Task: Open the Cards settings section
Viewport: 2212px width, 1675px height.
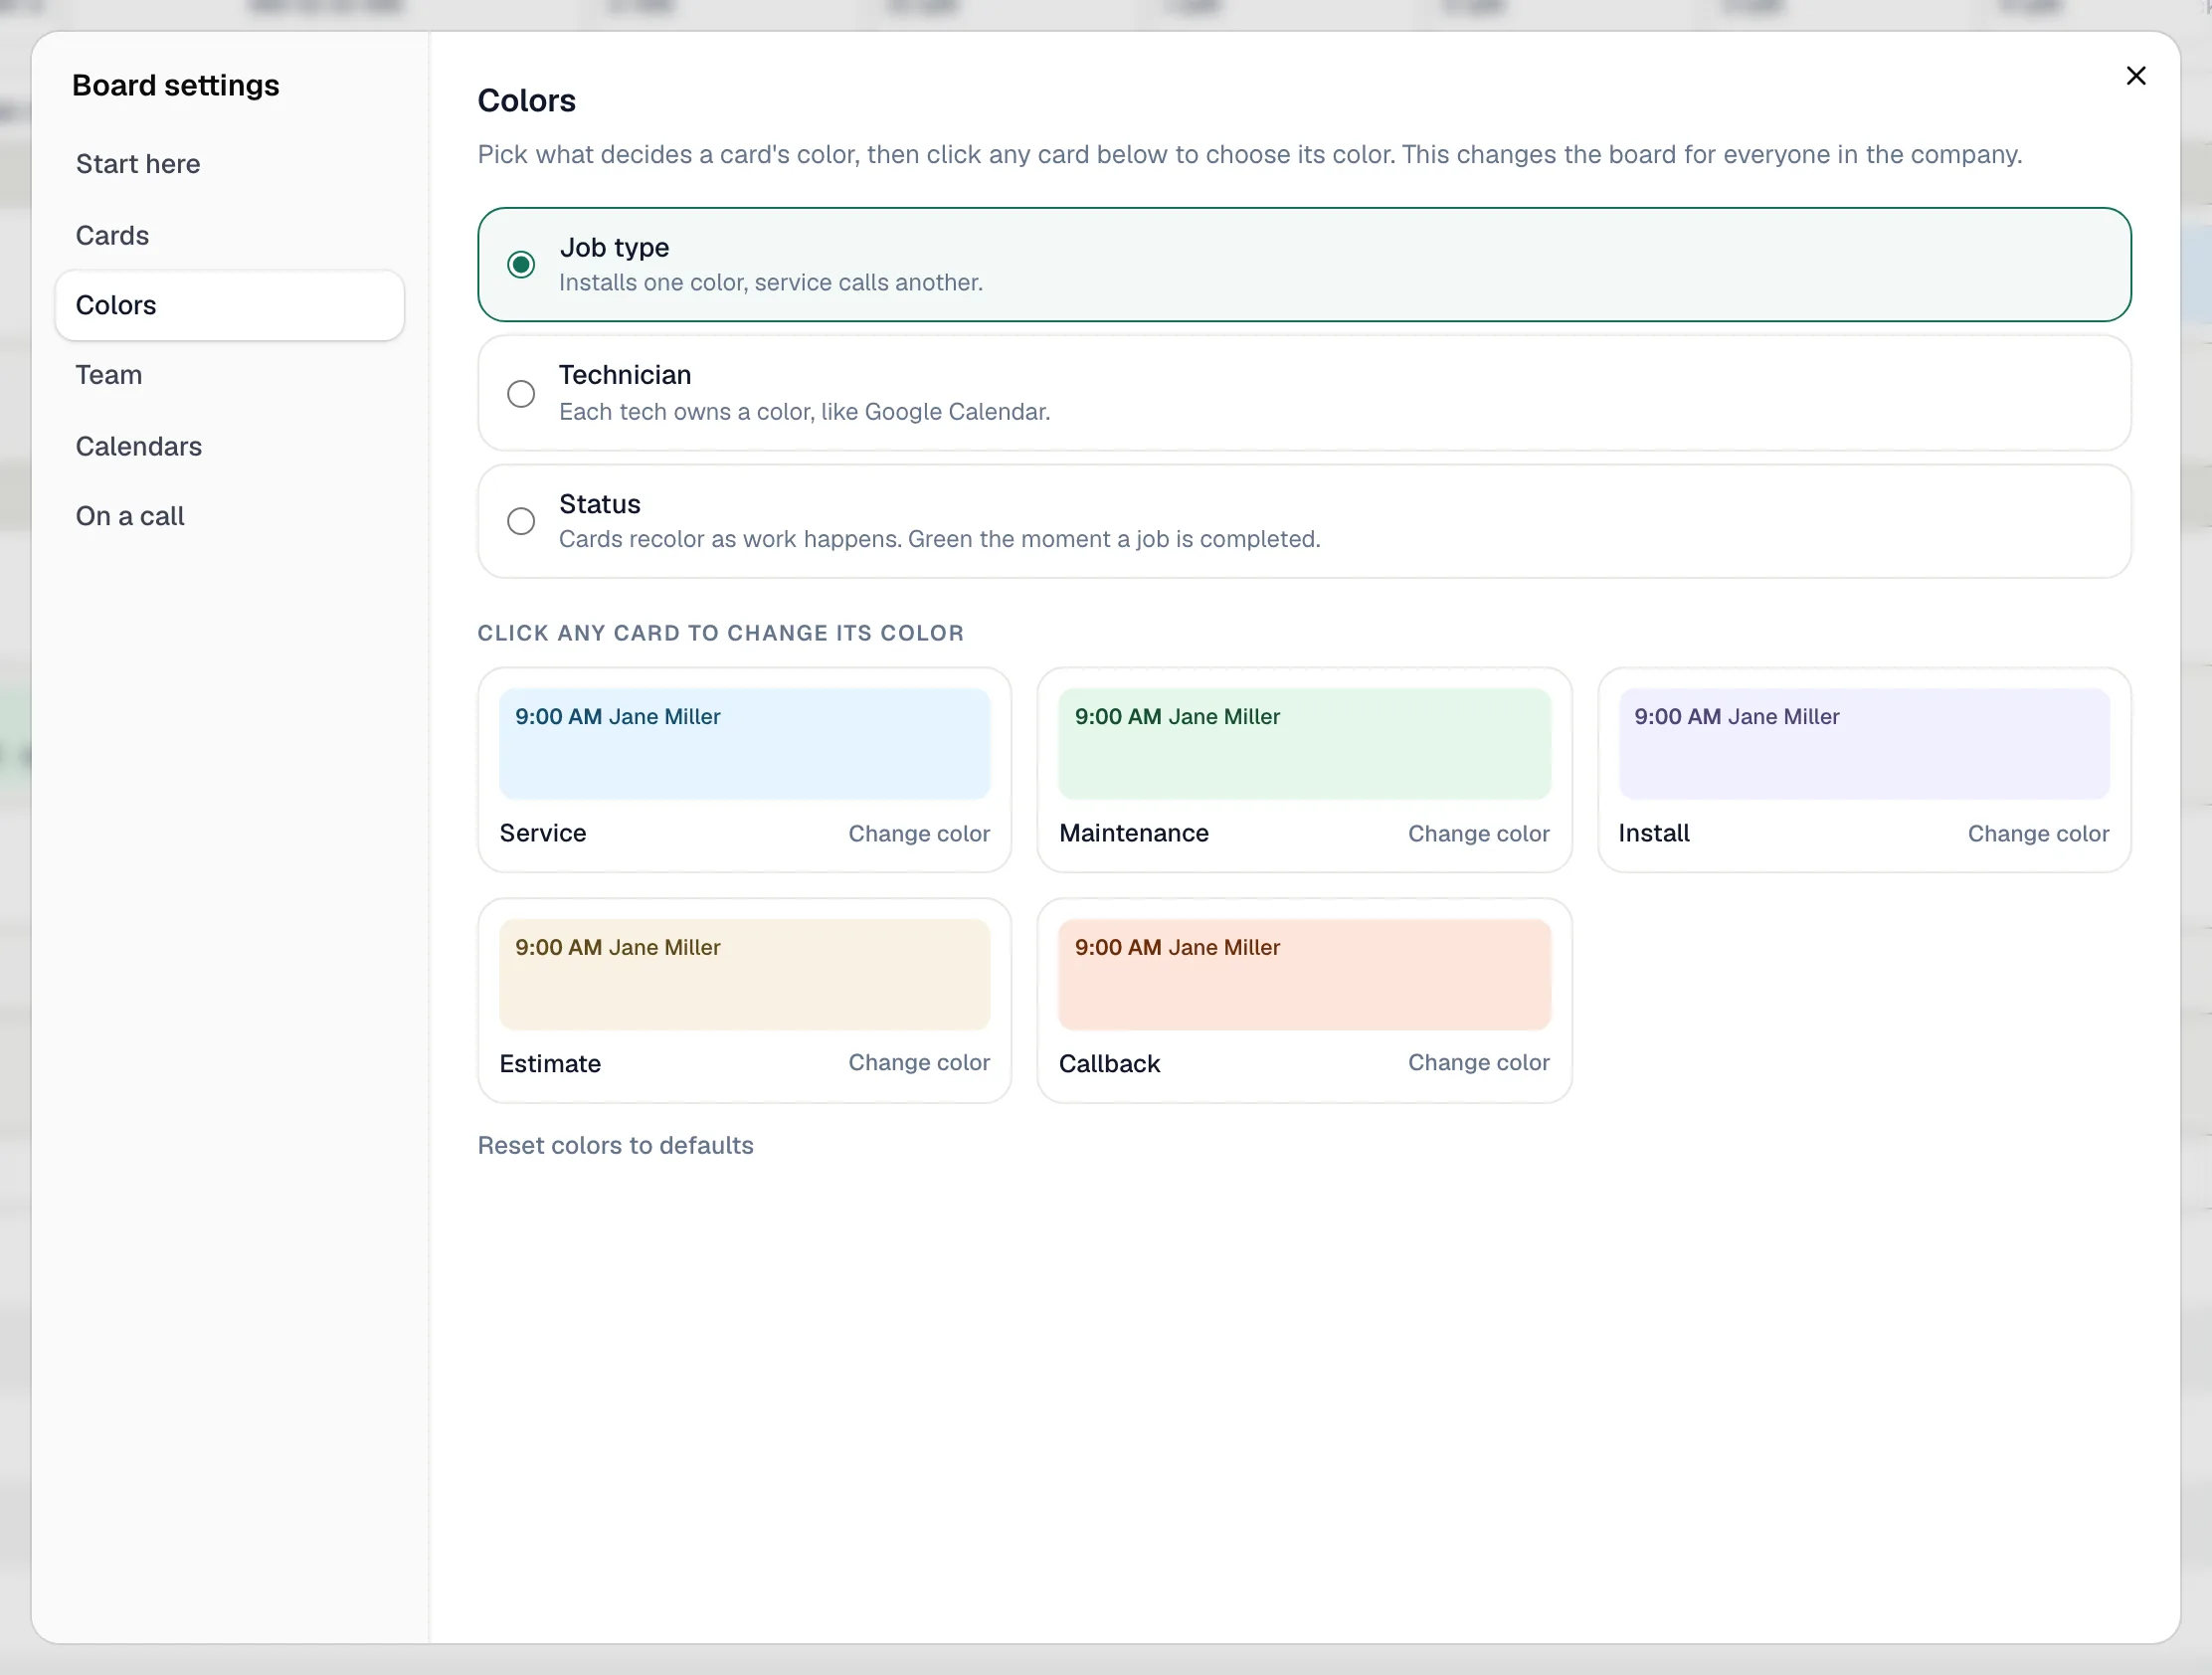Action: pos(230,235)
